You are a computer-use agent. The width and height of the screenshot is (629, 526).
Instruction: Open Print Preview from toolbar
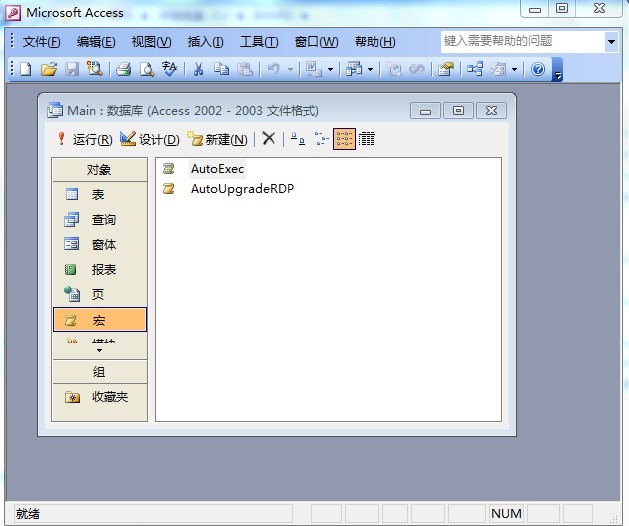point(147,69)
